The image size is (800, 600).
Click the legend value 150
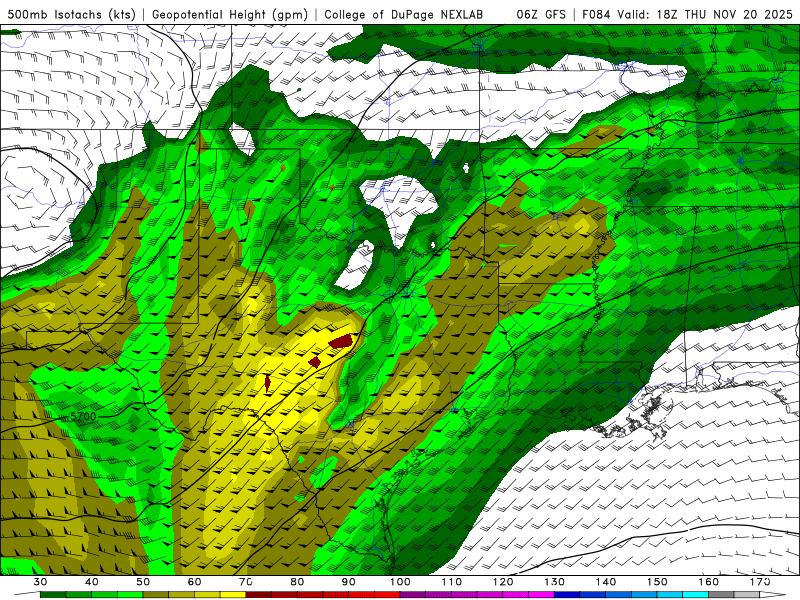click(657, 582)
